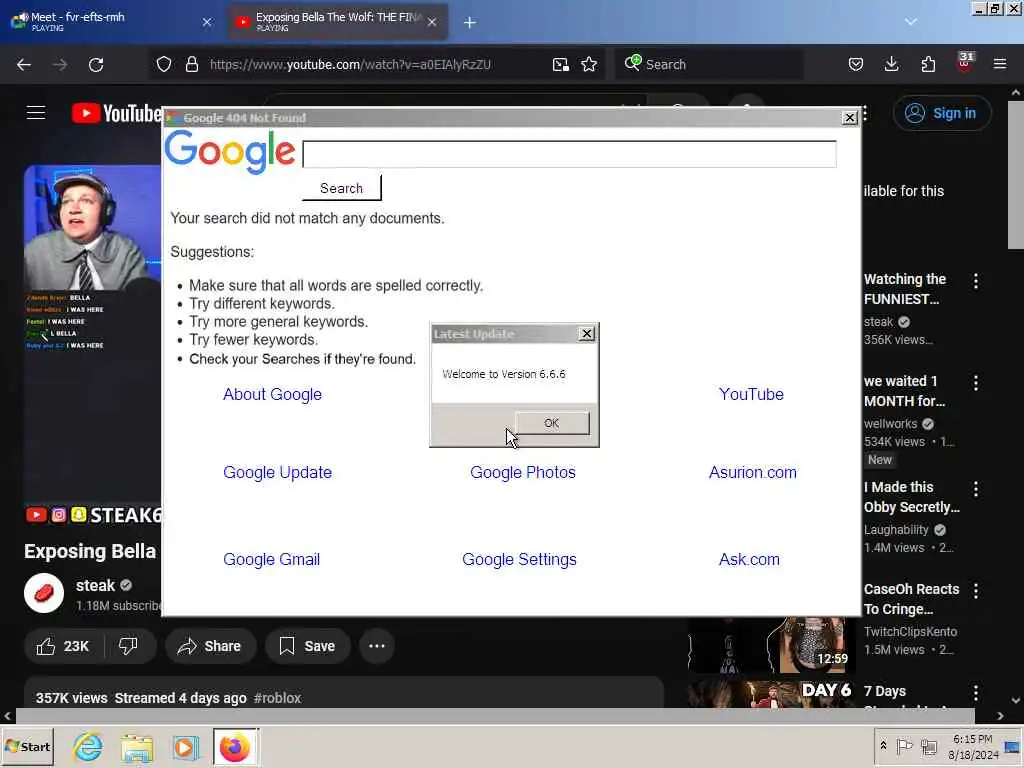The height and width of the screenshot is (768, 1024).
Task: Open options for Watching the FUNNIEST video
Action: 976,281
